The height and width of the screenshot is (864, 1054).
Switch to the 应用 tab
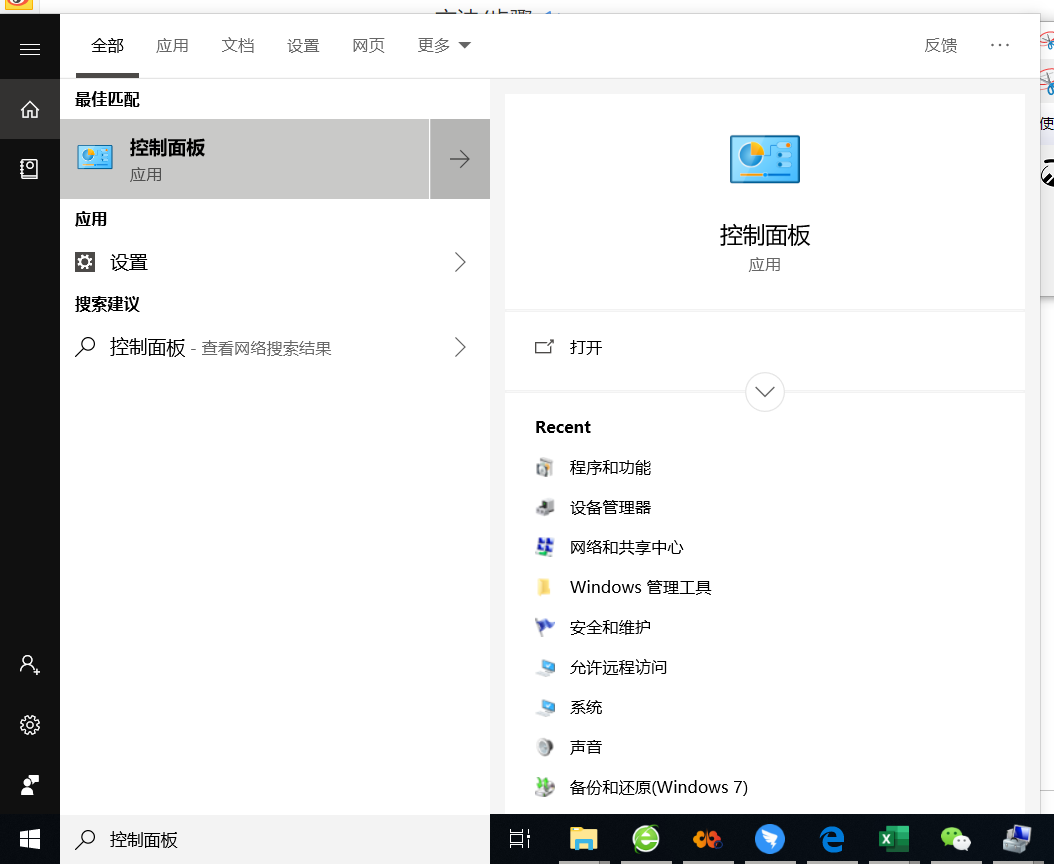172,45
